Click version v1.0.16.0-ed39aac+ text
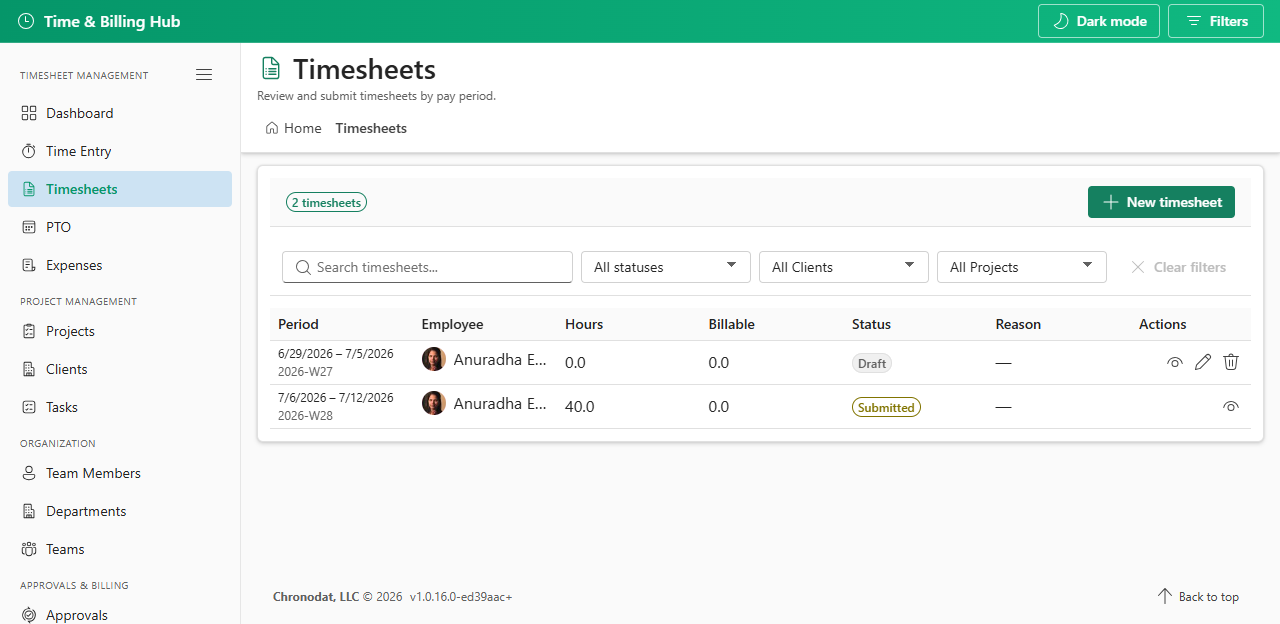 461,597
